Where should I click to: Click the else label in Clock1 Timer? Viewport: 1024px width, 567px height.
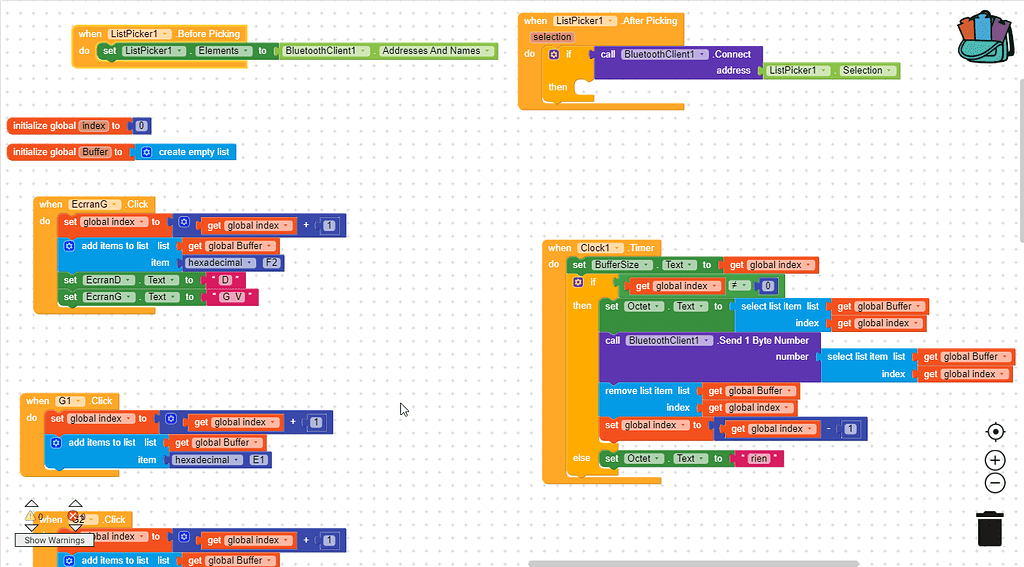[581, 458]
